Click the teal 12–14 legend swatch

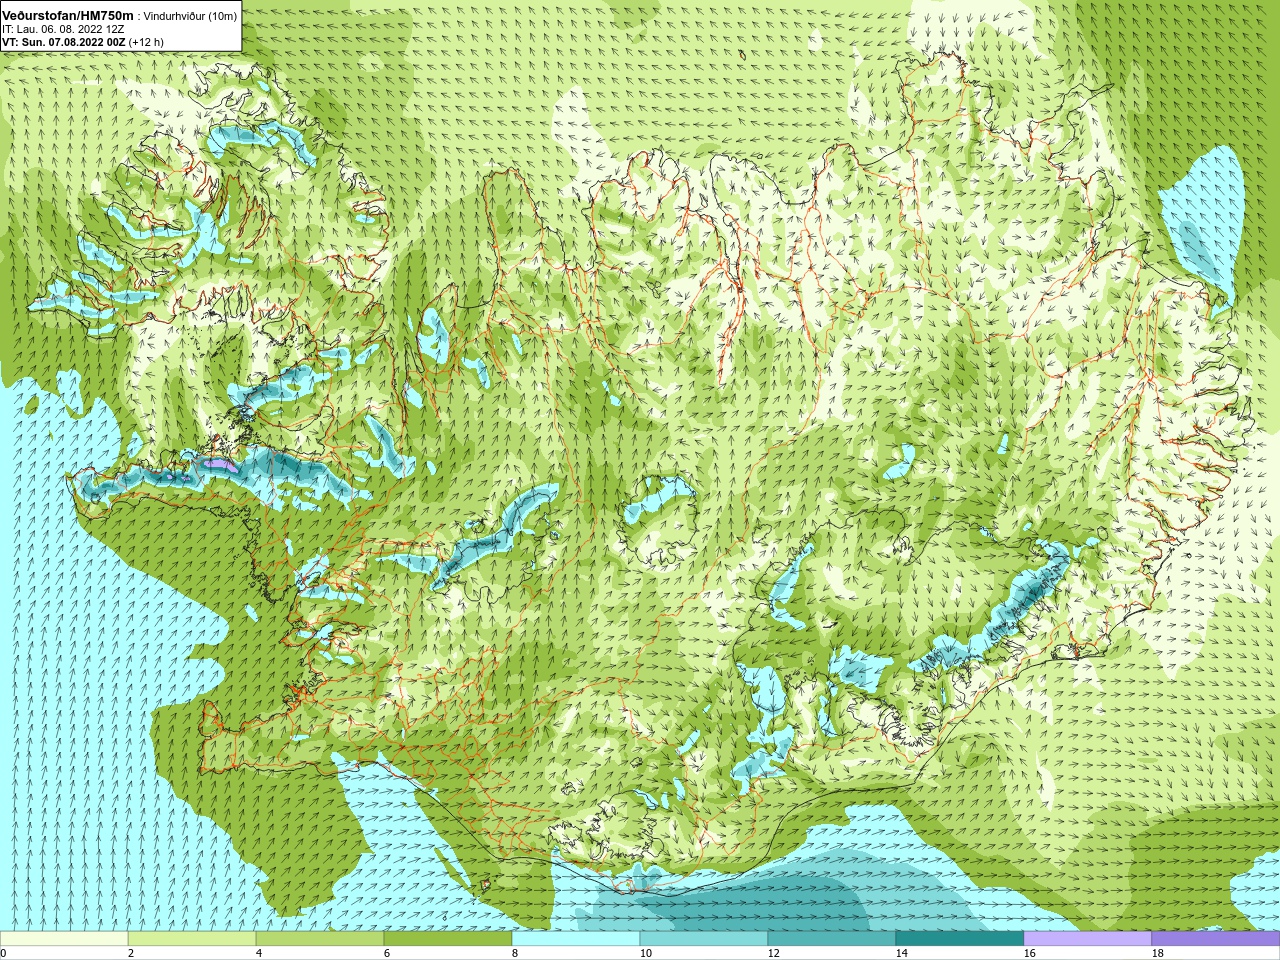click(x=832, y=939)
